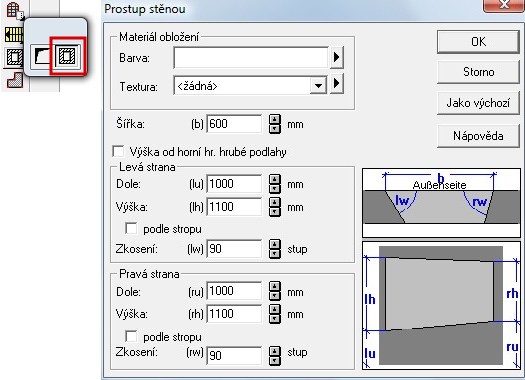The width and height of the screenshot is (525, 380).
Task: Click the left Dole (lu) input field
Action: [234, 184]
